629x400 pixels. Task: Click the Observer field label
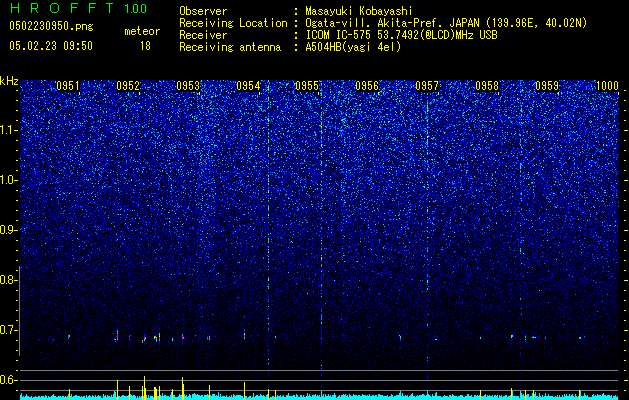[x=203, y=11]
